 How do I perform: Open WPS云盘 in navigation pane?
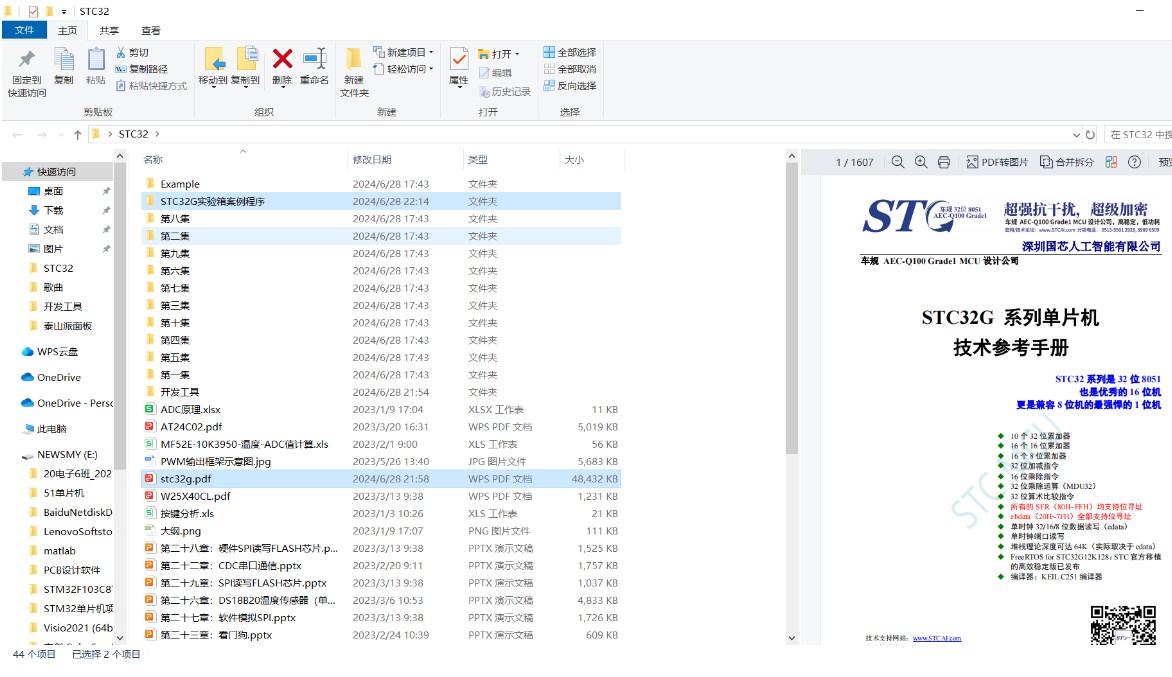(x=58, y=351)
